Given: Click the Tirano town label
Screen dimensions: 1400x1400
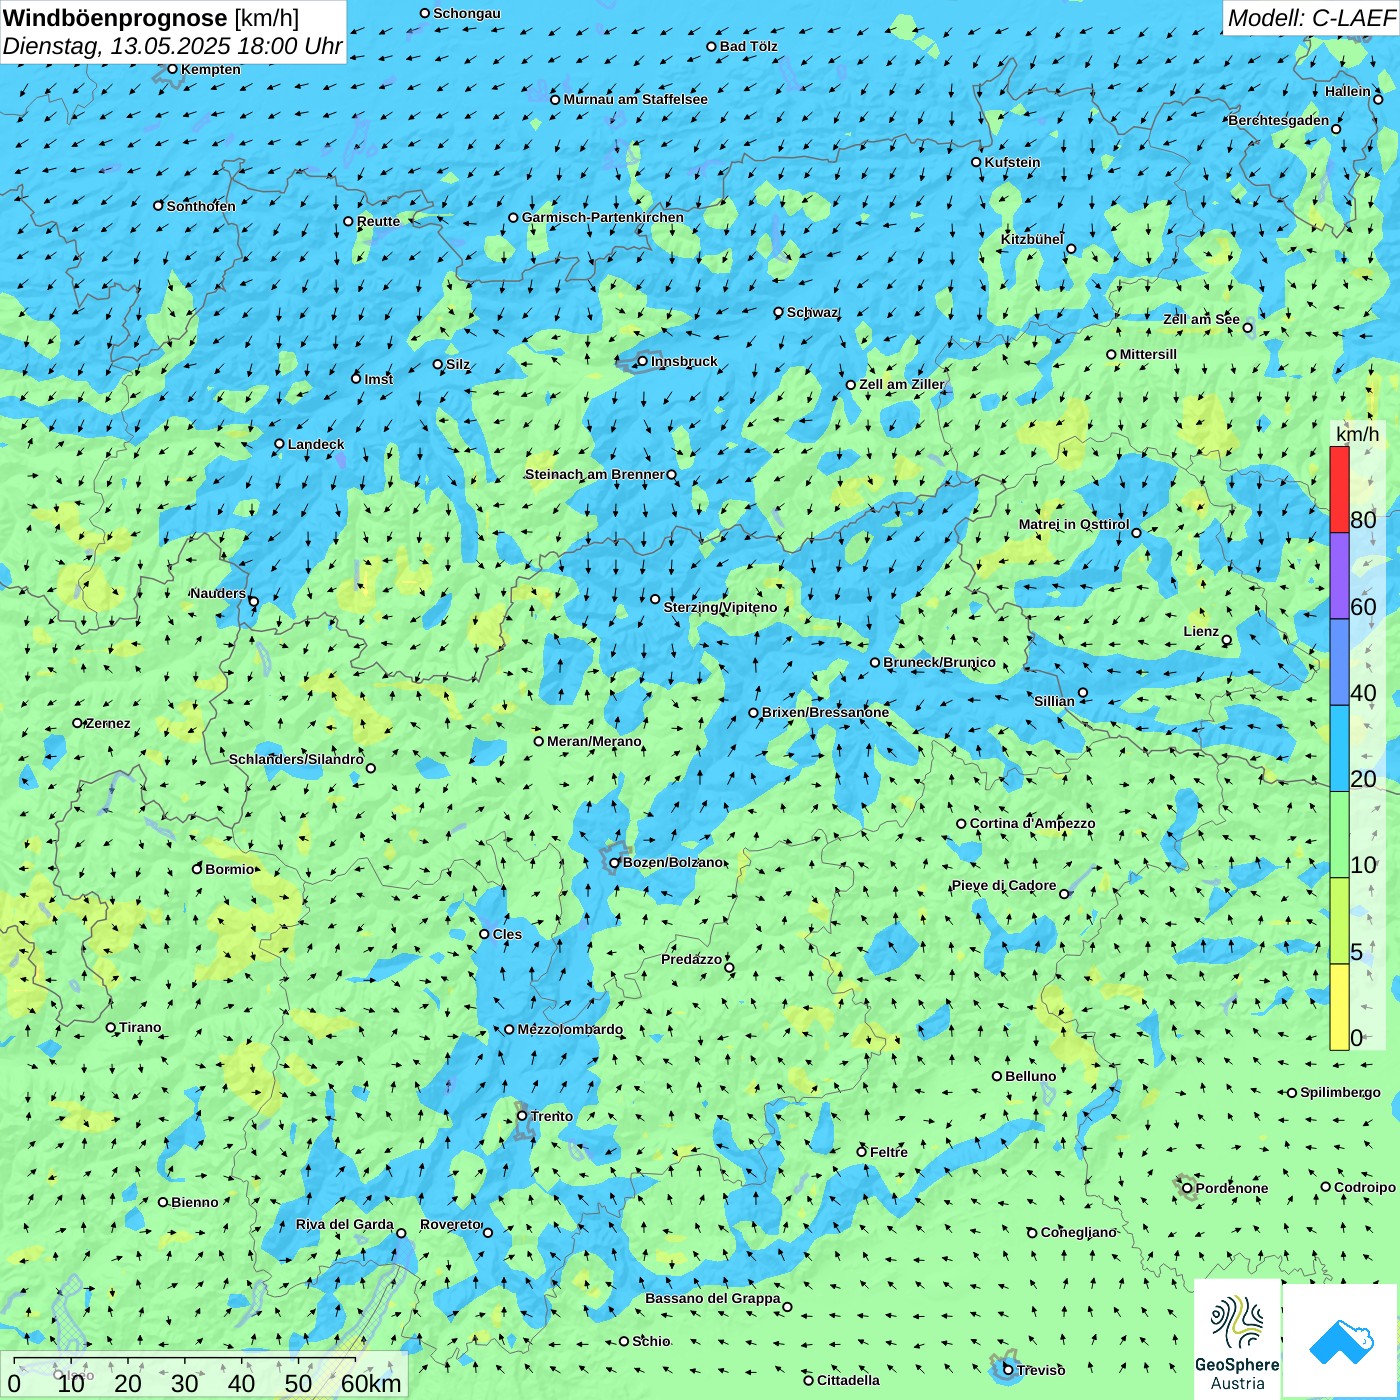Looking at the screenshot, I should (x=140, y=1027).
